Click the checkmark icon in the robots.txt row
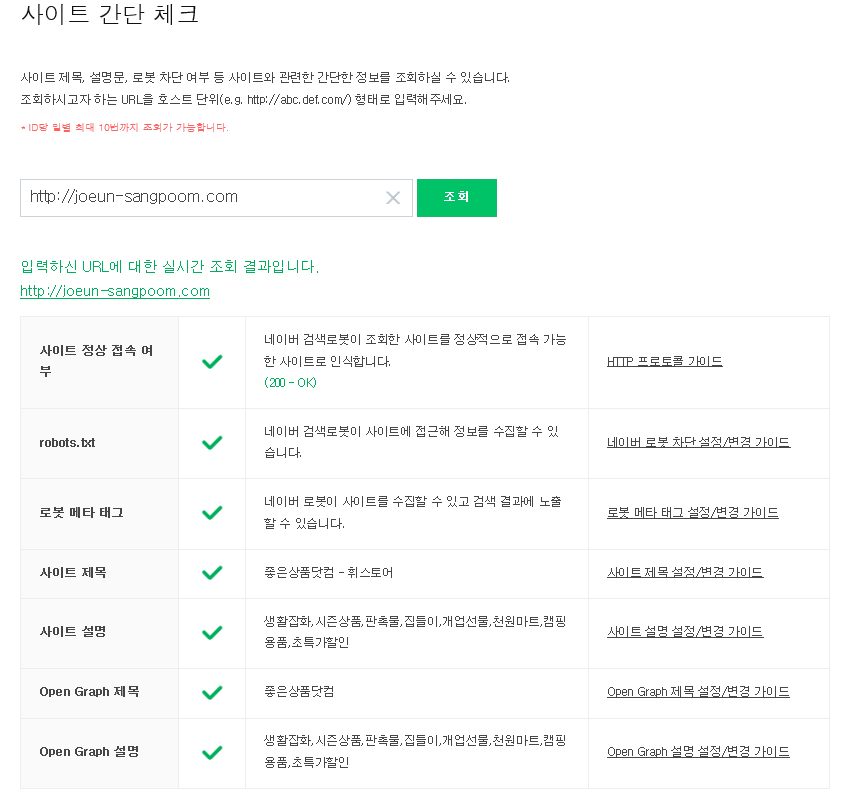This screenshot has width=842, height=794. [x=212, y=443]
